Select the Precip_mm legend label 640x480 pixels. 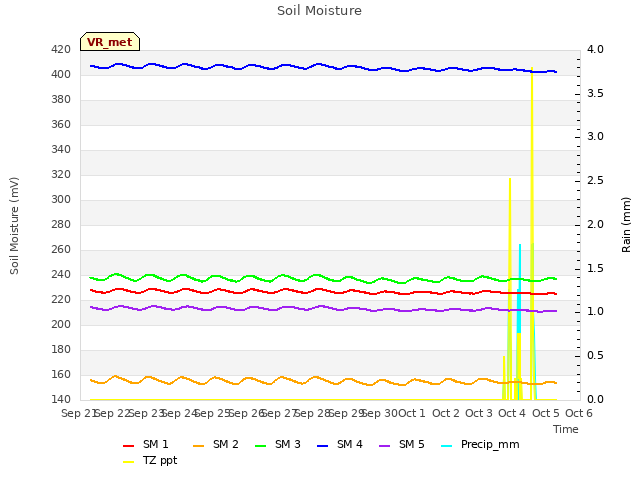coord(490,444)
